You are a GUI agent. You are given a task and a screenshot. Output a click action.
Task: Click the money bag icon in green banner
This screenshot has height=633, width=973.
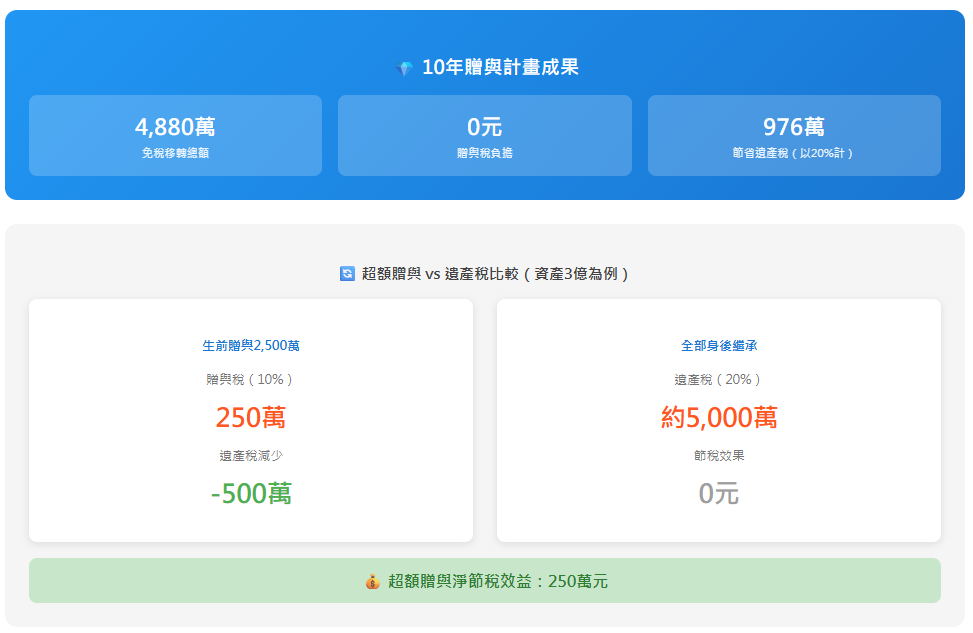372,581
